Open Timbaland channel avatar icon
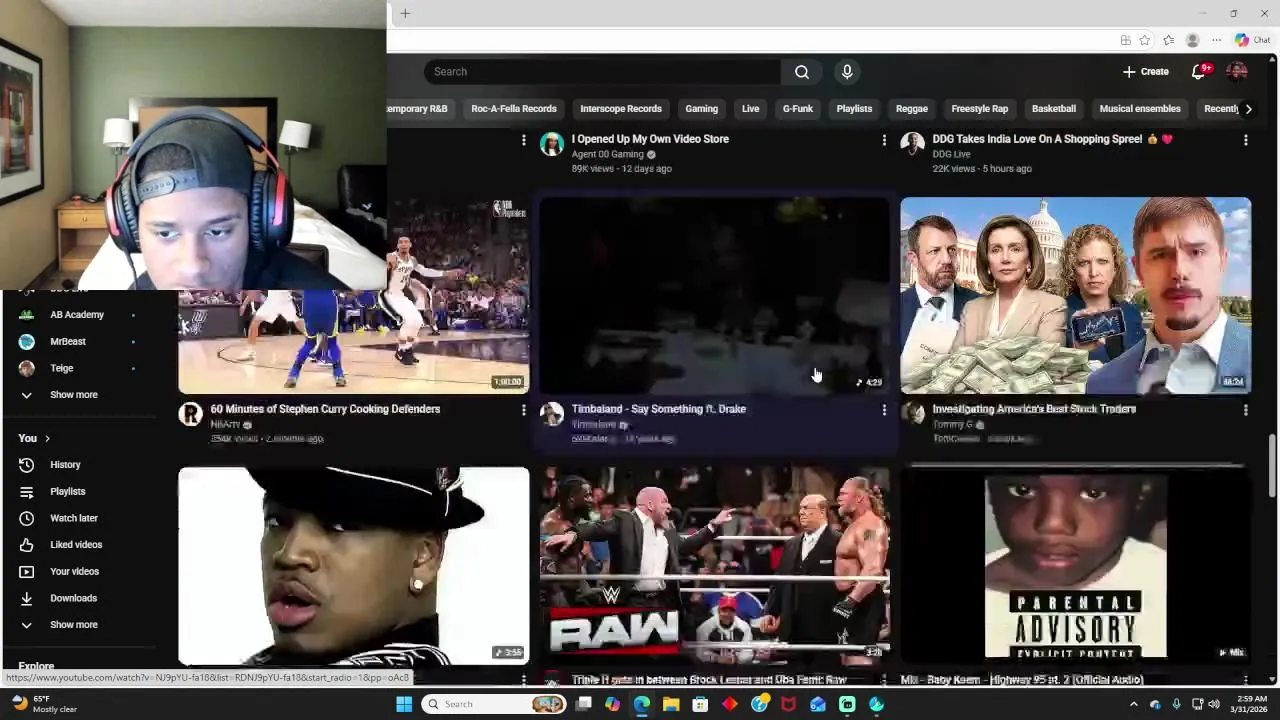The width and height of the screenshot is (1280, 720). tap(552, 414)
